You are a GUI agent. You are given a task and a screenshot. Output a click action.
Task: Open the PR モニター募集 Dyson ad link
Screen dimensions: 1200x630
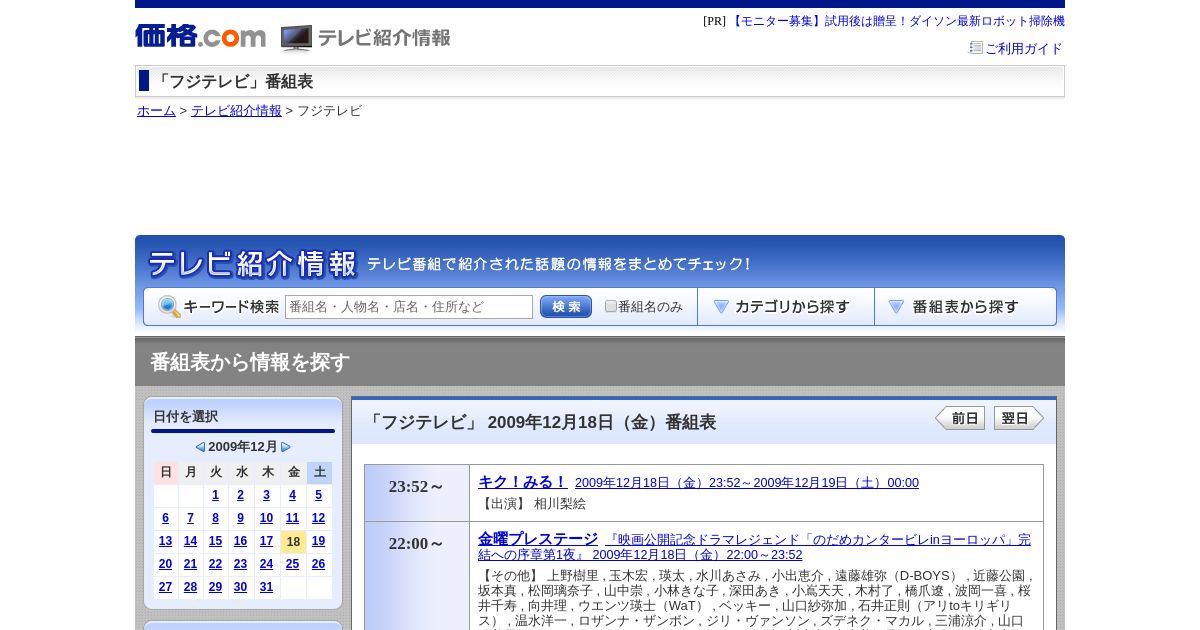click(x=897, y=21)
